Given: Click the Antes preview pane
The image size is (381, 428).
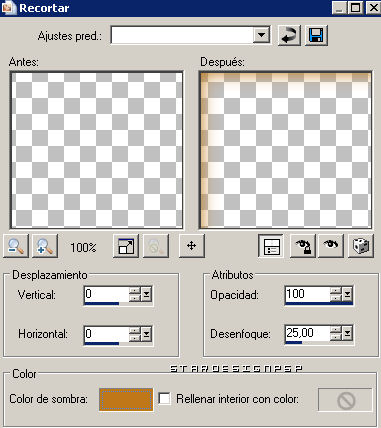Looking at the screenshot, I should [x=96, y=150].
